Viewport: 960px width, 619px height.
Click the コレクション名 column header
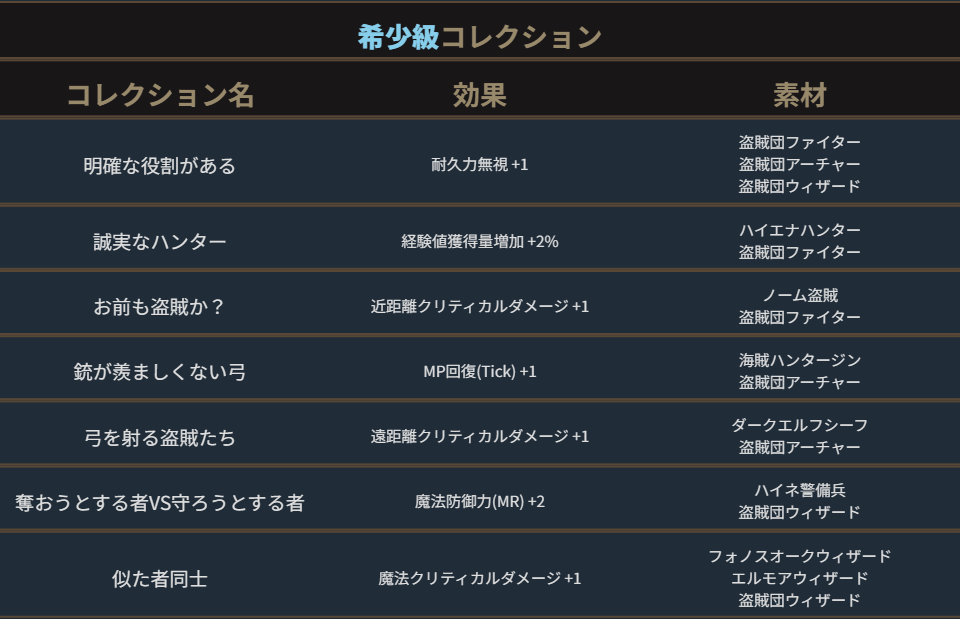tap(160, 95)
